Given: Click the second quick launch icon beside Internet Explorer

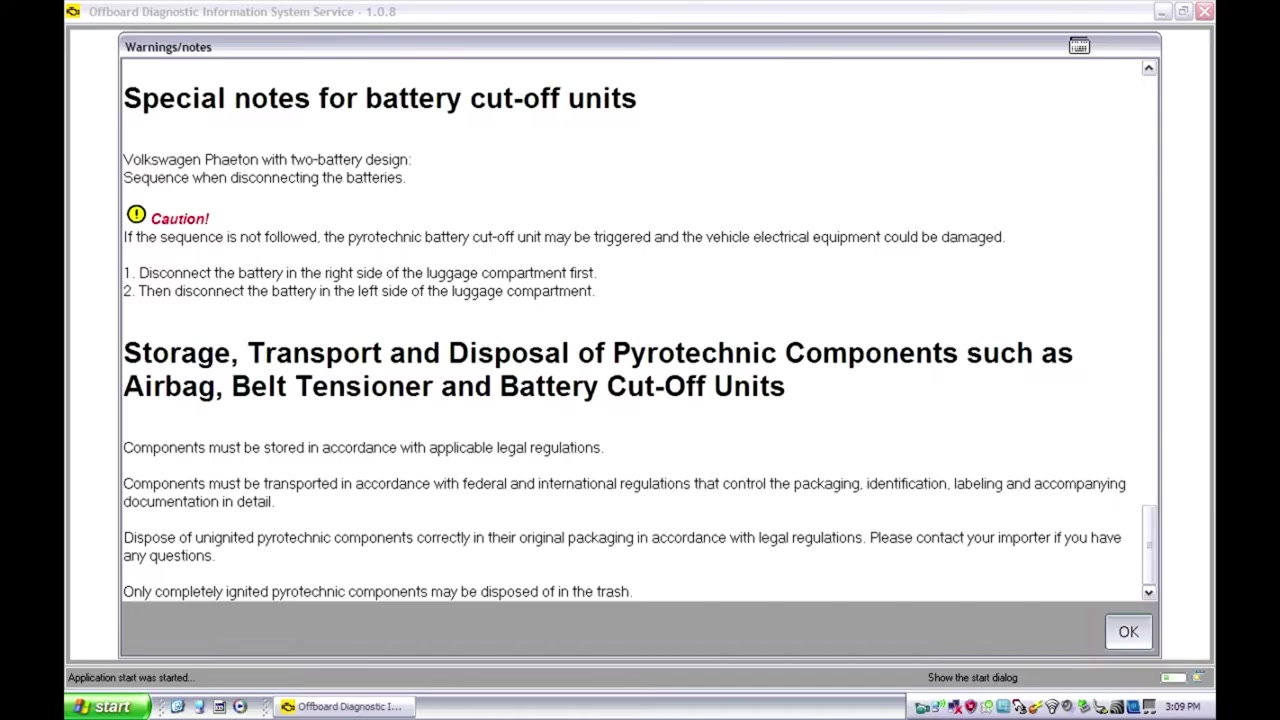Looking at the screenshot, I should pyautogui.click(x=198, y=707).
